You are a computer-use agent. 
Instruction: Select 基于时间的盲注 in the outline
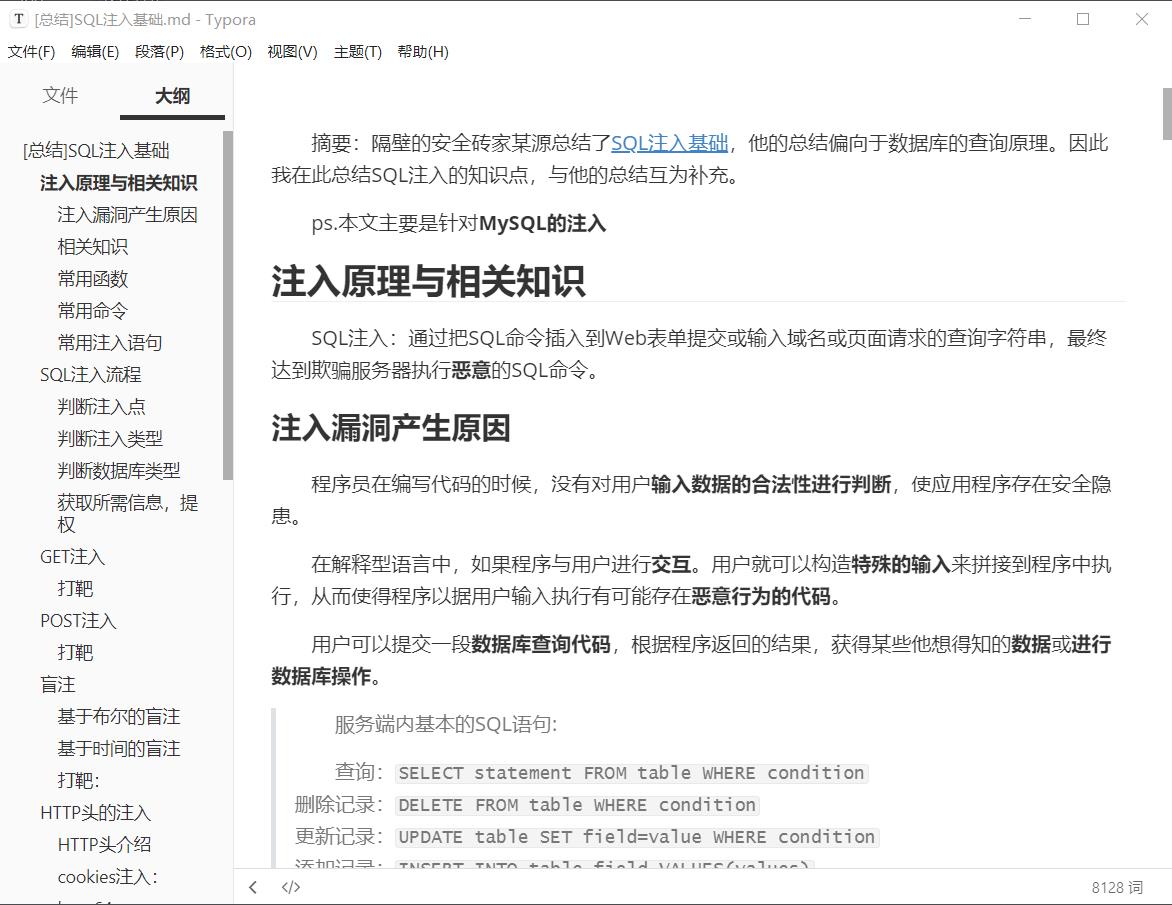(x=120, y=749)
